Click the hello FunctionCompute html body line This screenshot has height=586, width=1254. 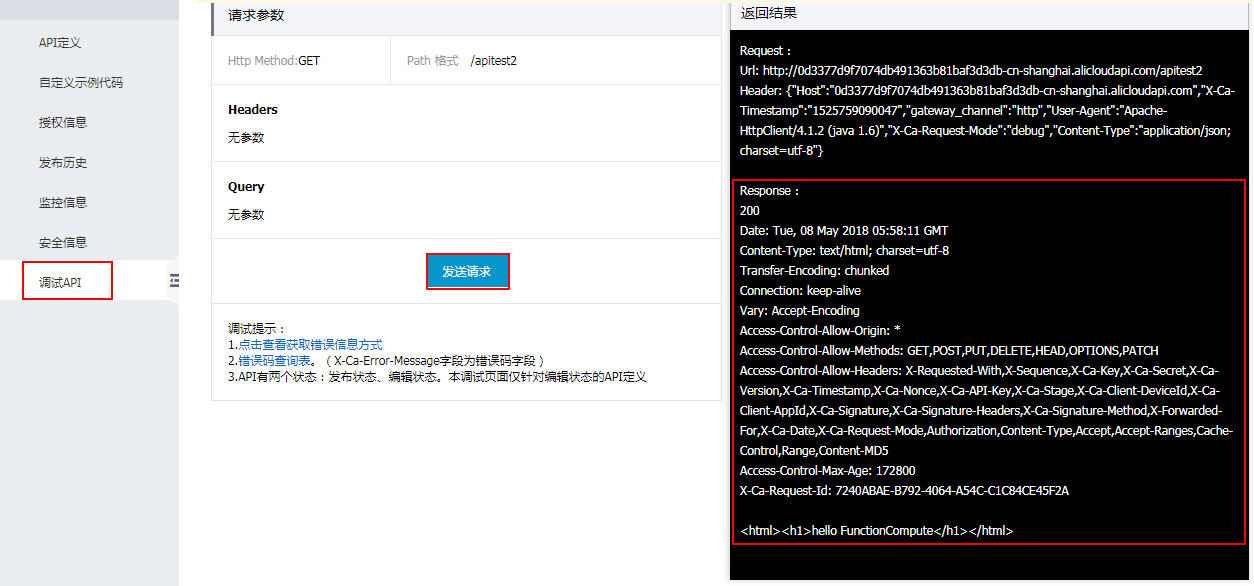point(877,531)
